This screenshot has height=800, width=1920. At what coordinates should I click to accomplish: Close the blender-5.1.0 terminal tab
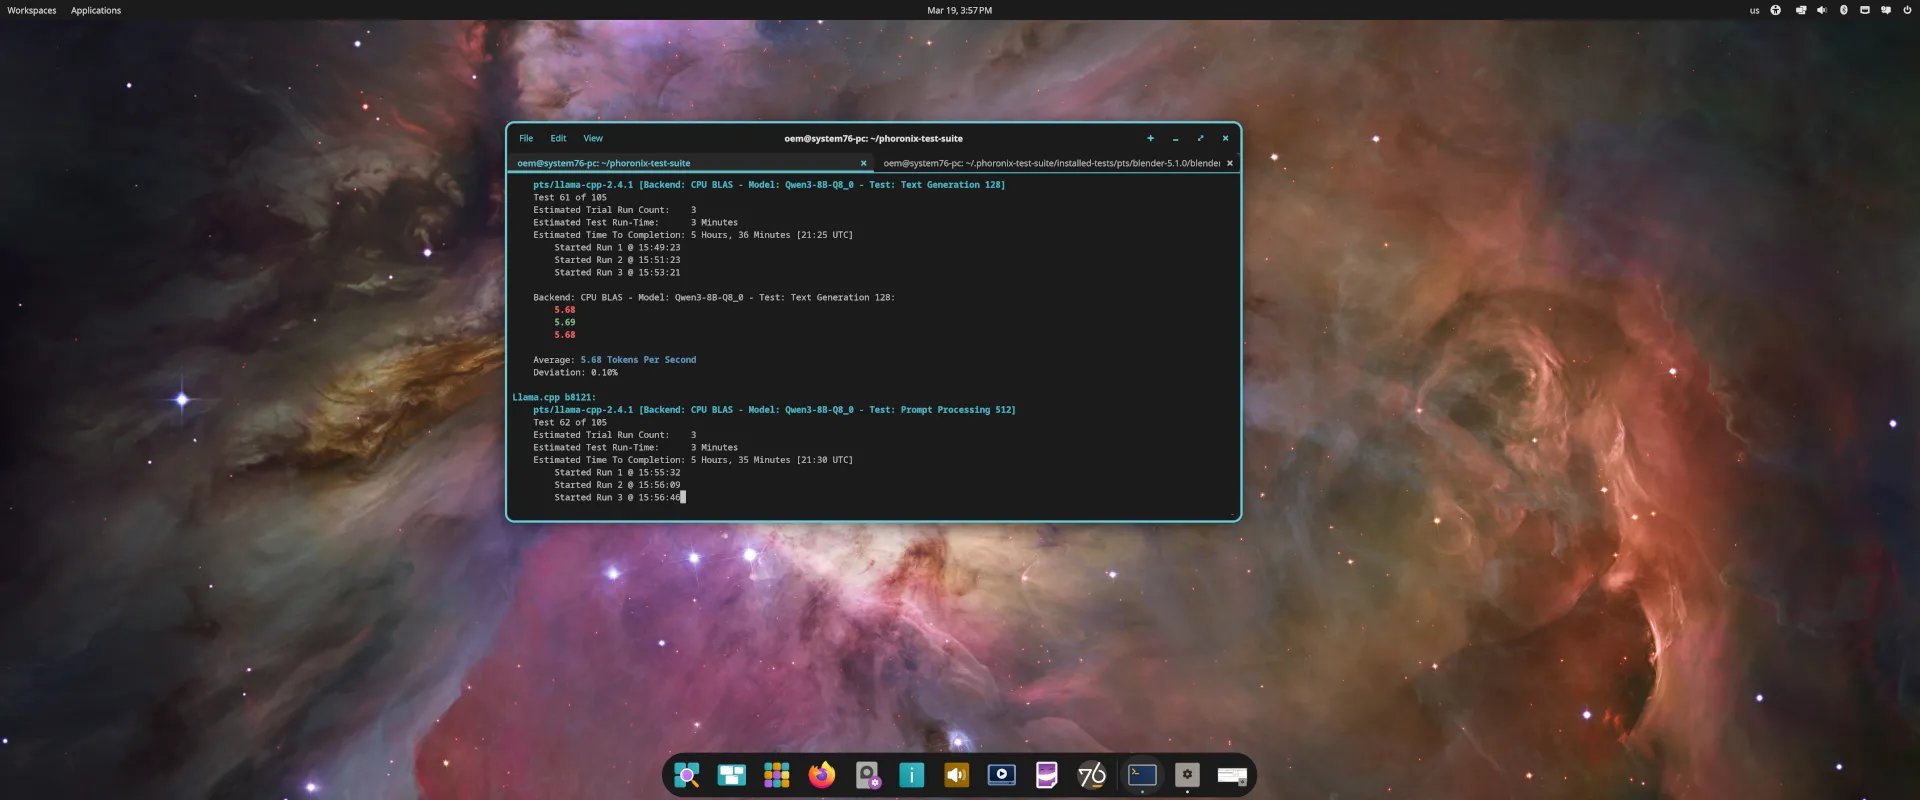[x=1230, y=163]
